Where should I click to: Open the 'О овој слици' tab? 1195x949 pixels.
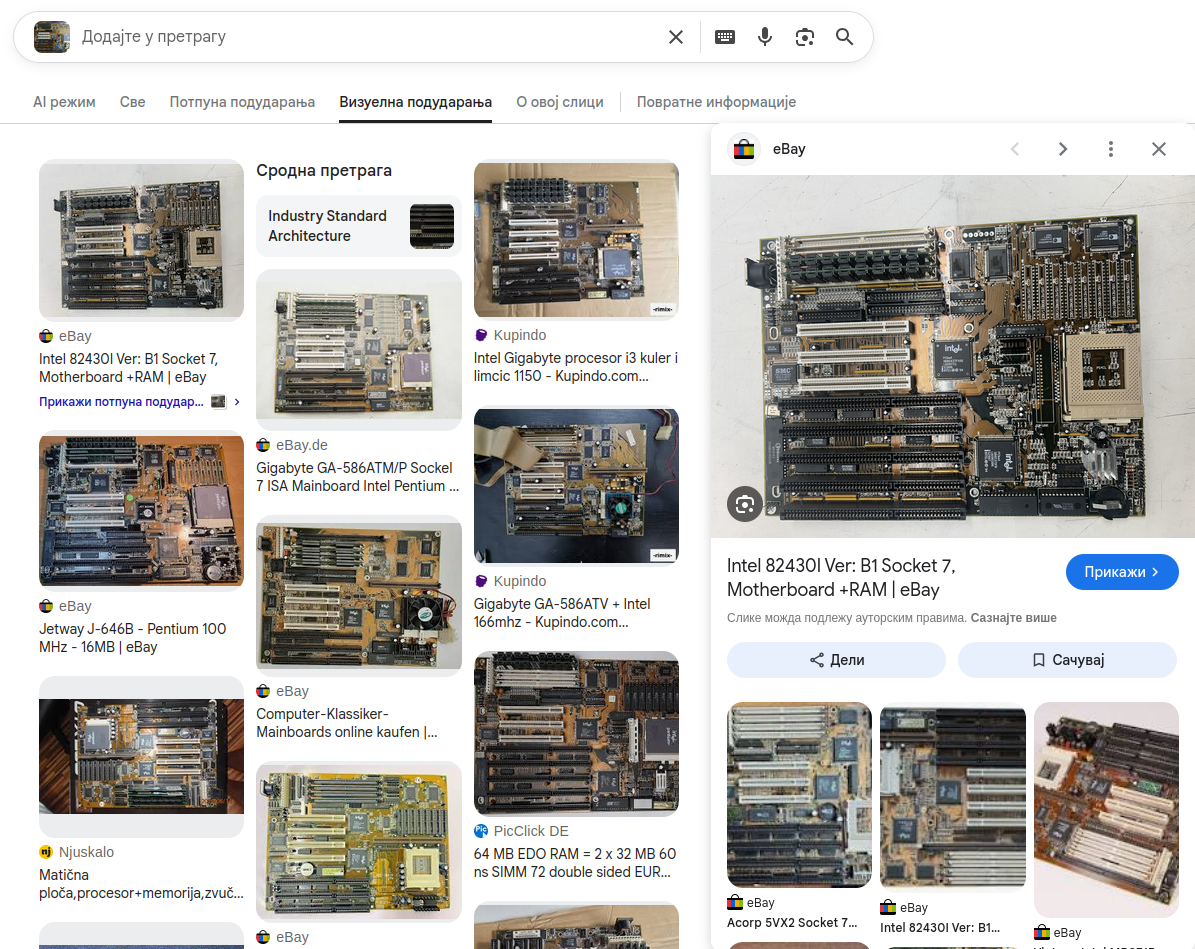tap(559, 102)
